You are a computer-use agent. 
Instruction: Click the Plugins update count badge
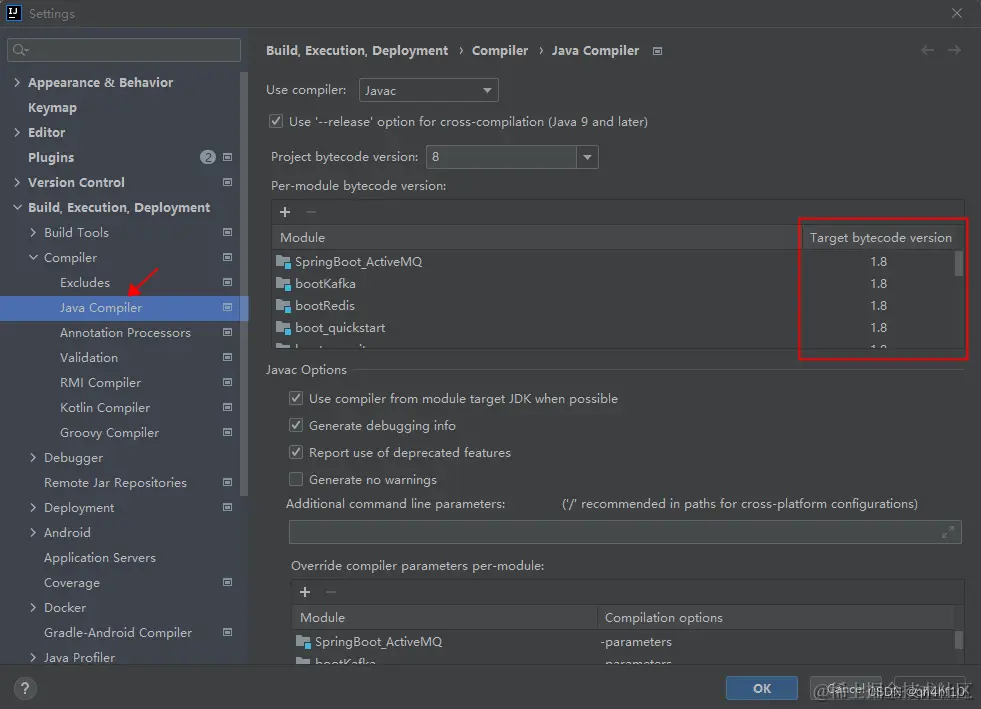(x=208, y=157)
